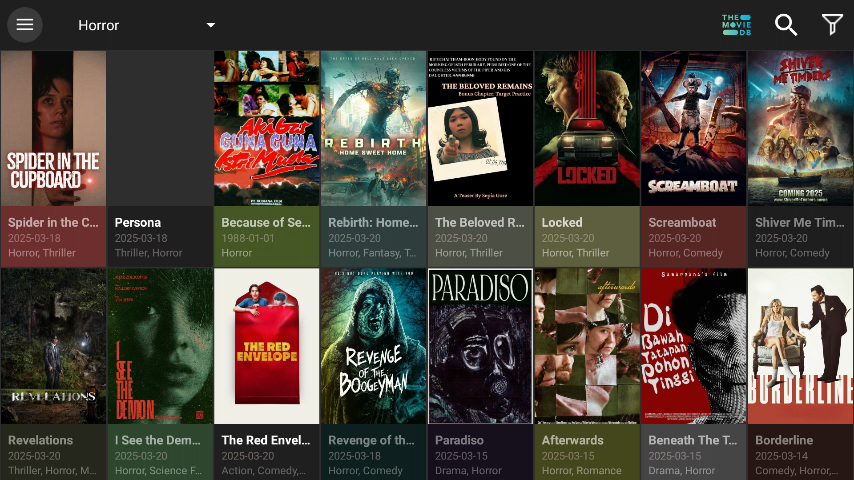
Task: Open search with the magnifier icon
Action: [x=786, y=25]
